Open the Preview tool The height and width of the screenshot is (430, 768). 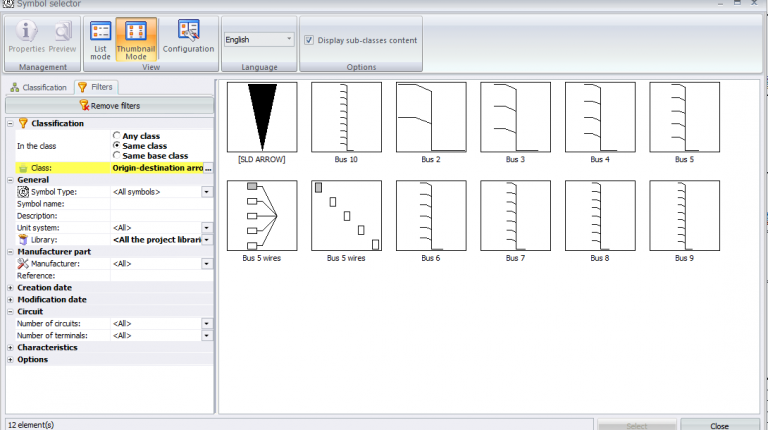(x=62, y=37)
